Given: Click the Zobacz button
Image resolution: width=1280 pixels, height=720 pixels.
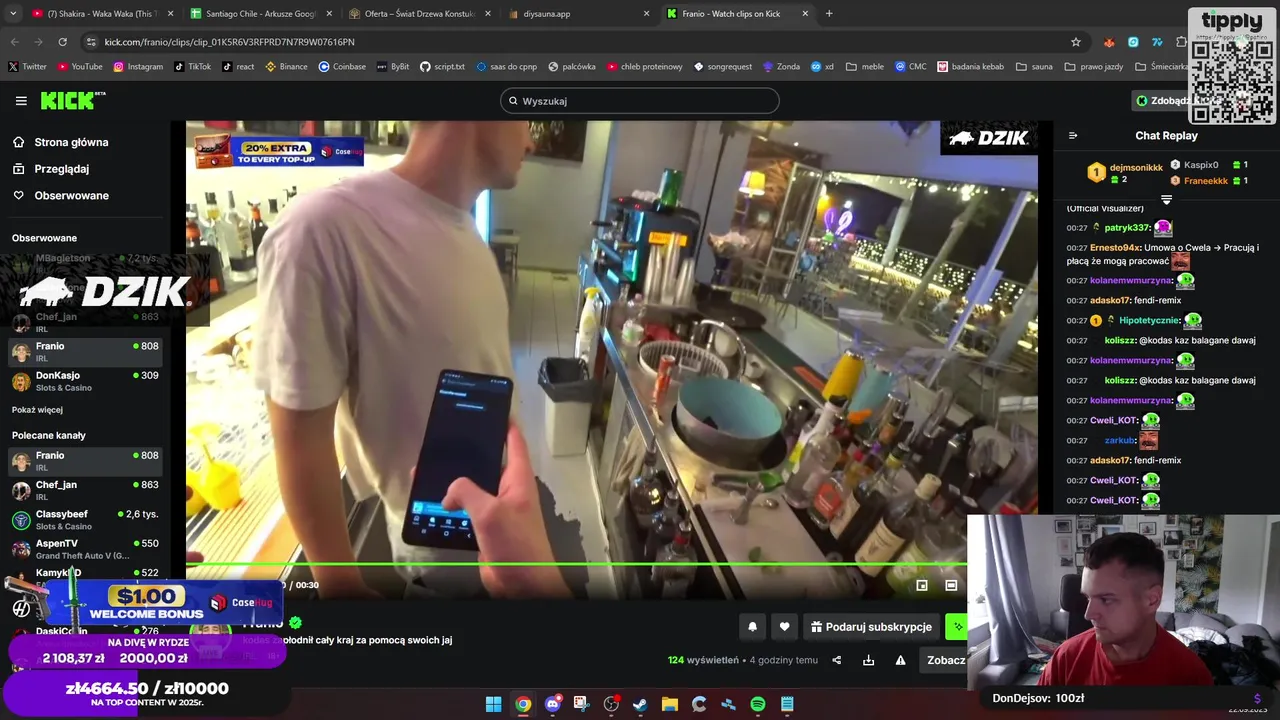Looking at the screenshot, I should (946, 660).
